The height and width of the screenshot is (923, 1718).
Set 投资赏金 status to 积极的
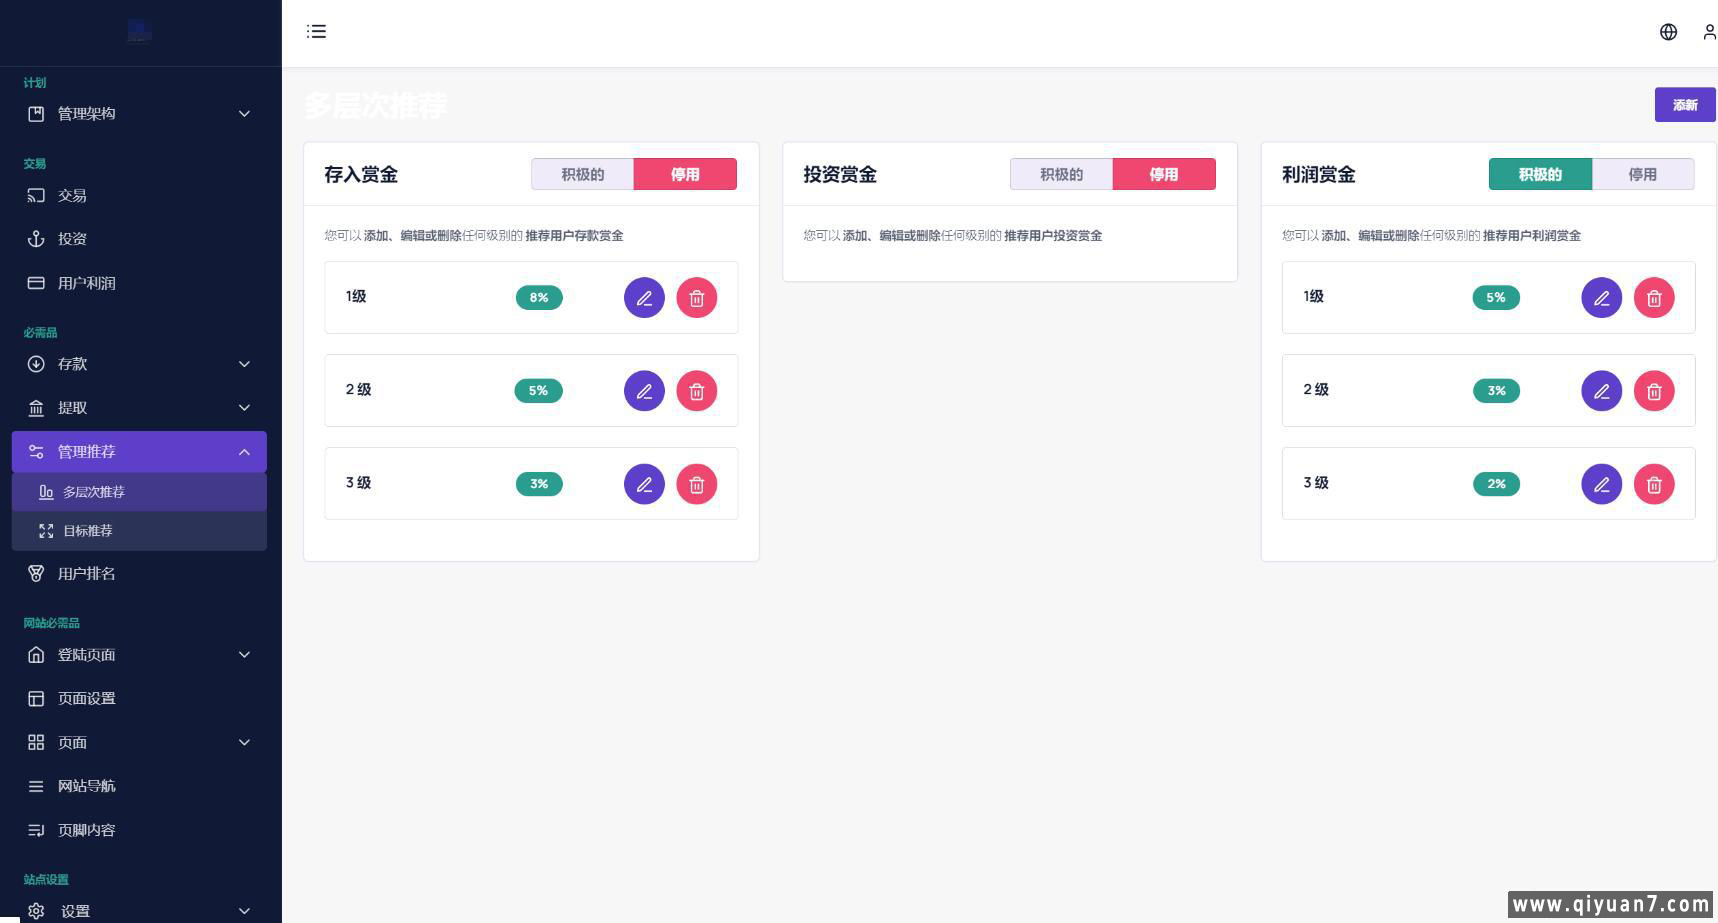[1061, 174]
